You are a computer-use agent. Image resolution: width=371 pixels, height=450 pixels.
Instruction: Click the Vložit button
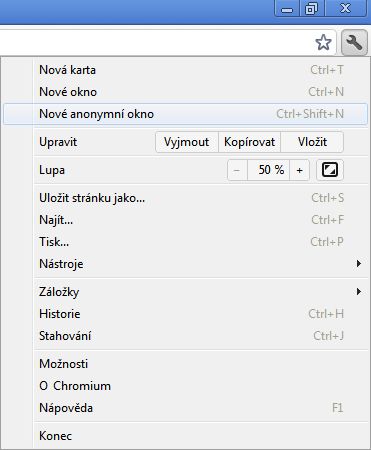click(312, 142)
